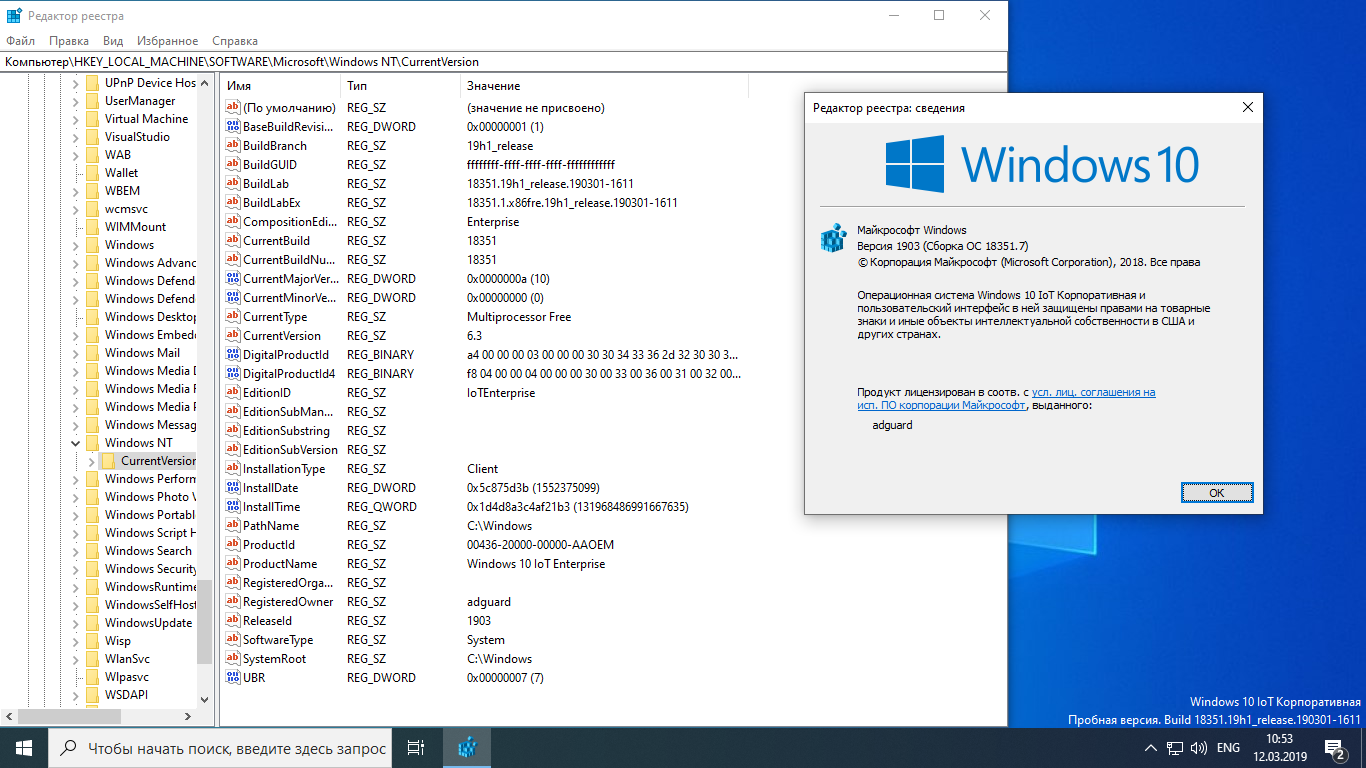This screenshot has height=768, width=1366.
Task: Switch the ENG input language indicator
Action: 1228,748
